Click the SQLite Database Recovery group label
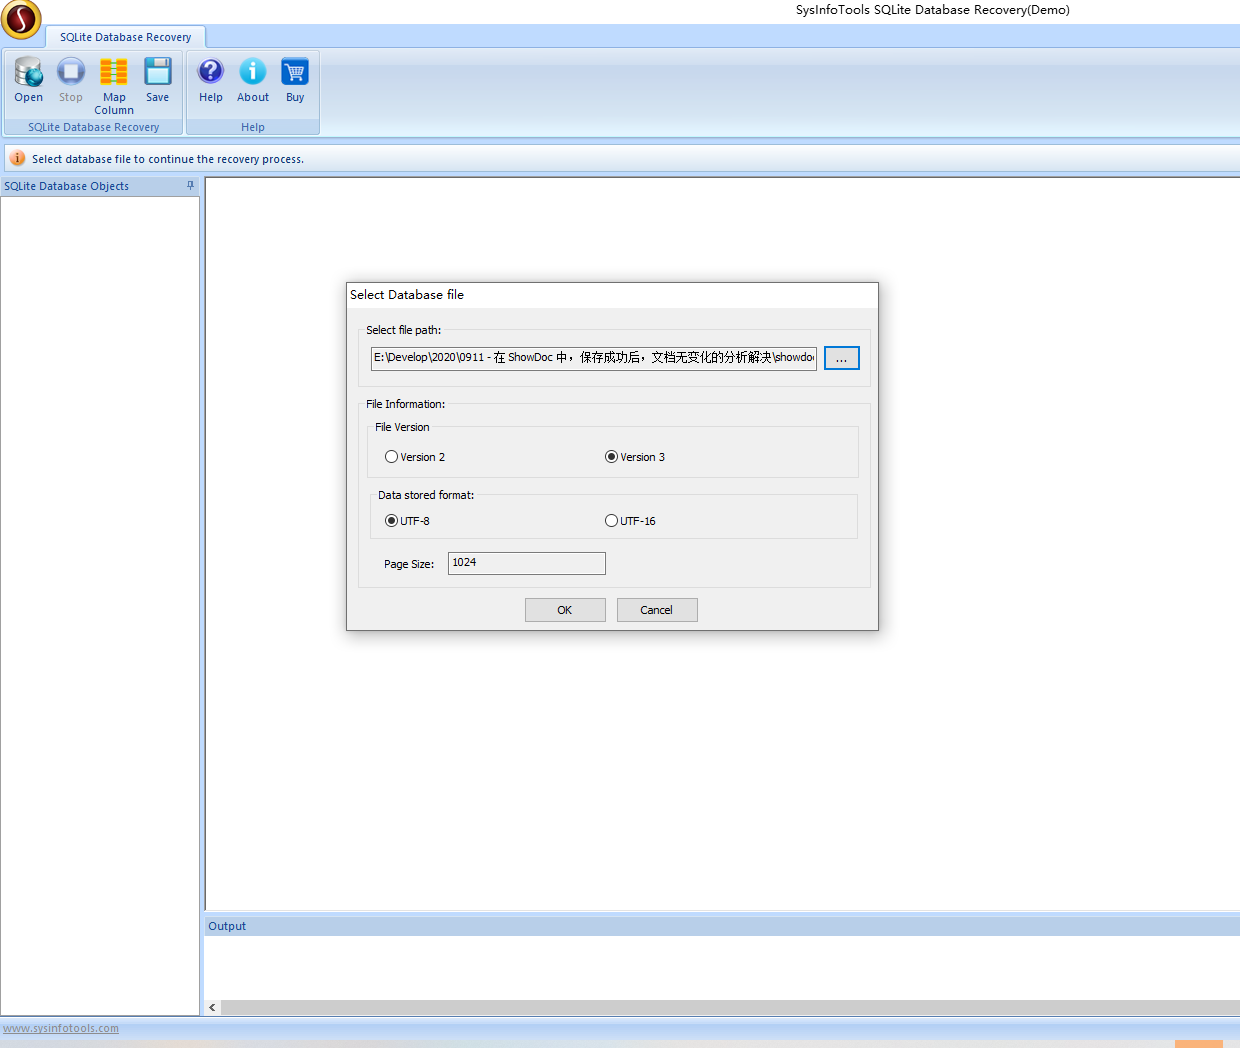The image size is (1240, 1048). [94, 127]
